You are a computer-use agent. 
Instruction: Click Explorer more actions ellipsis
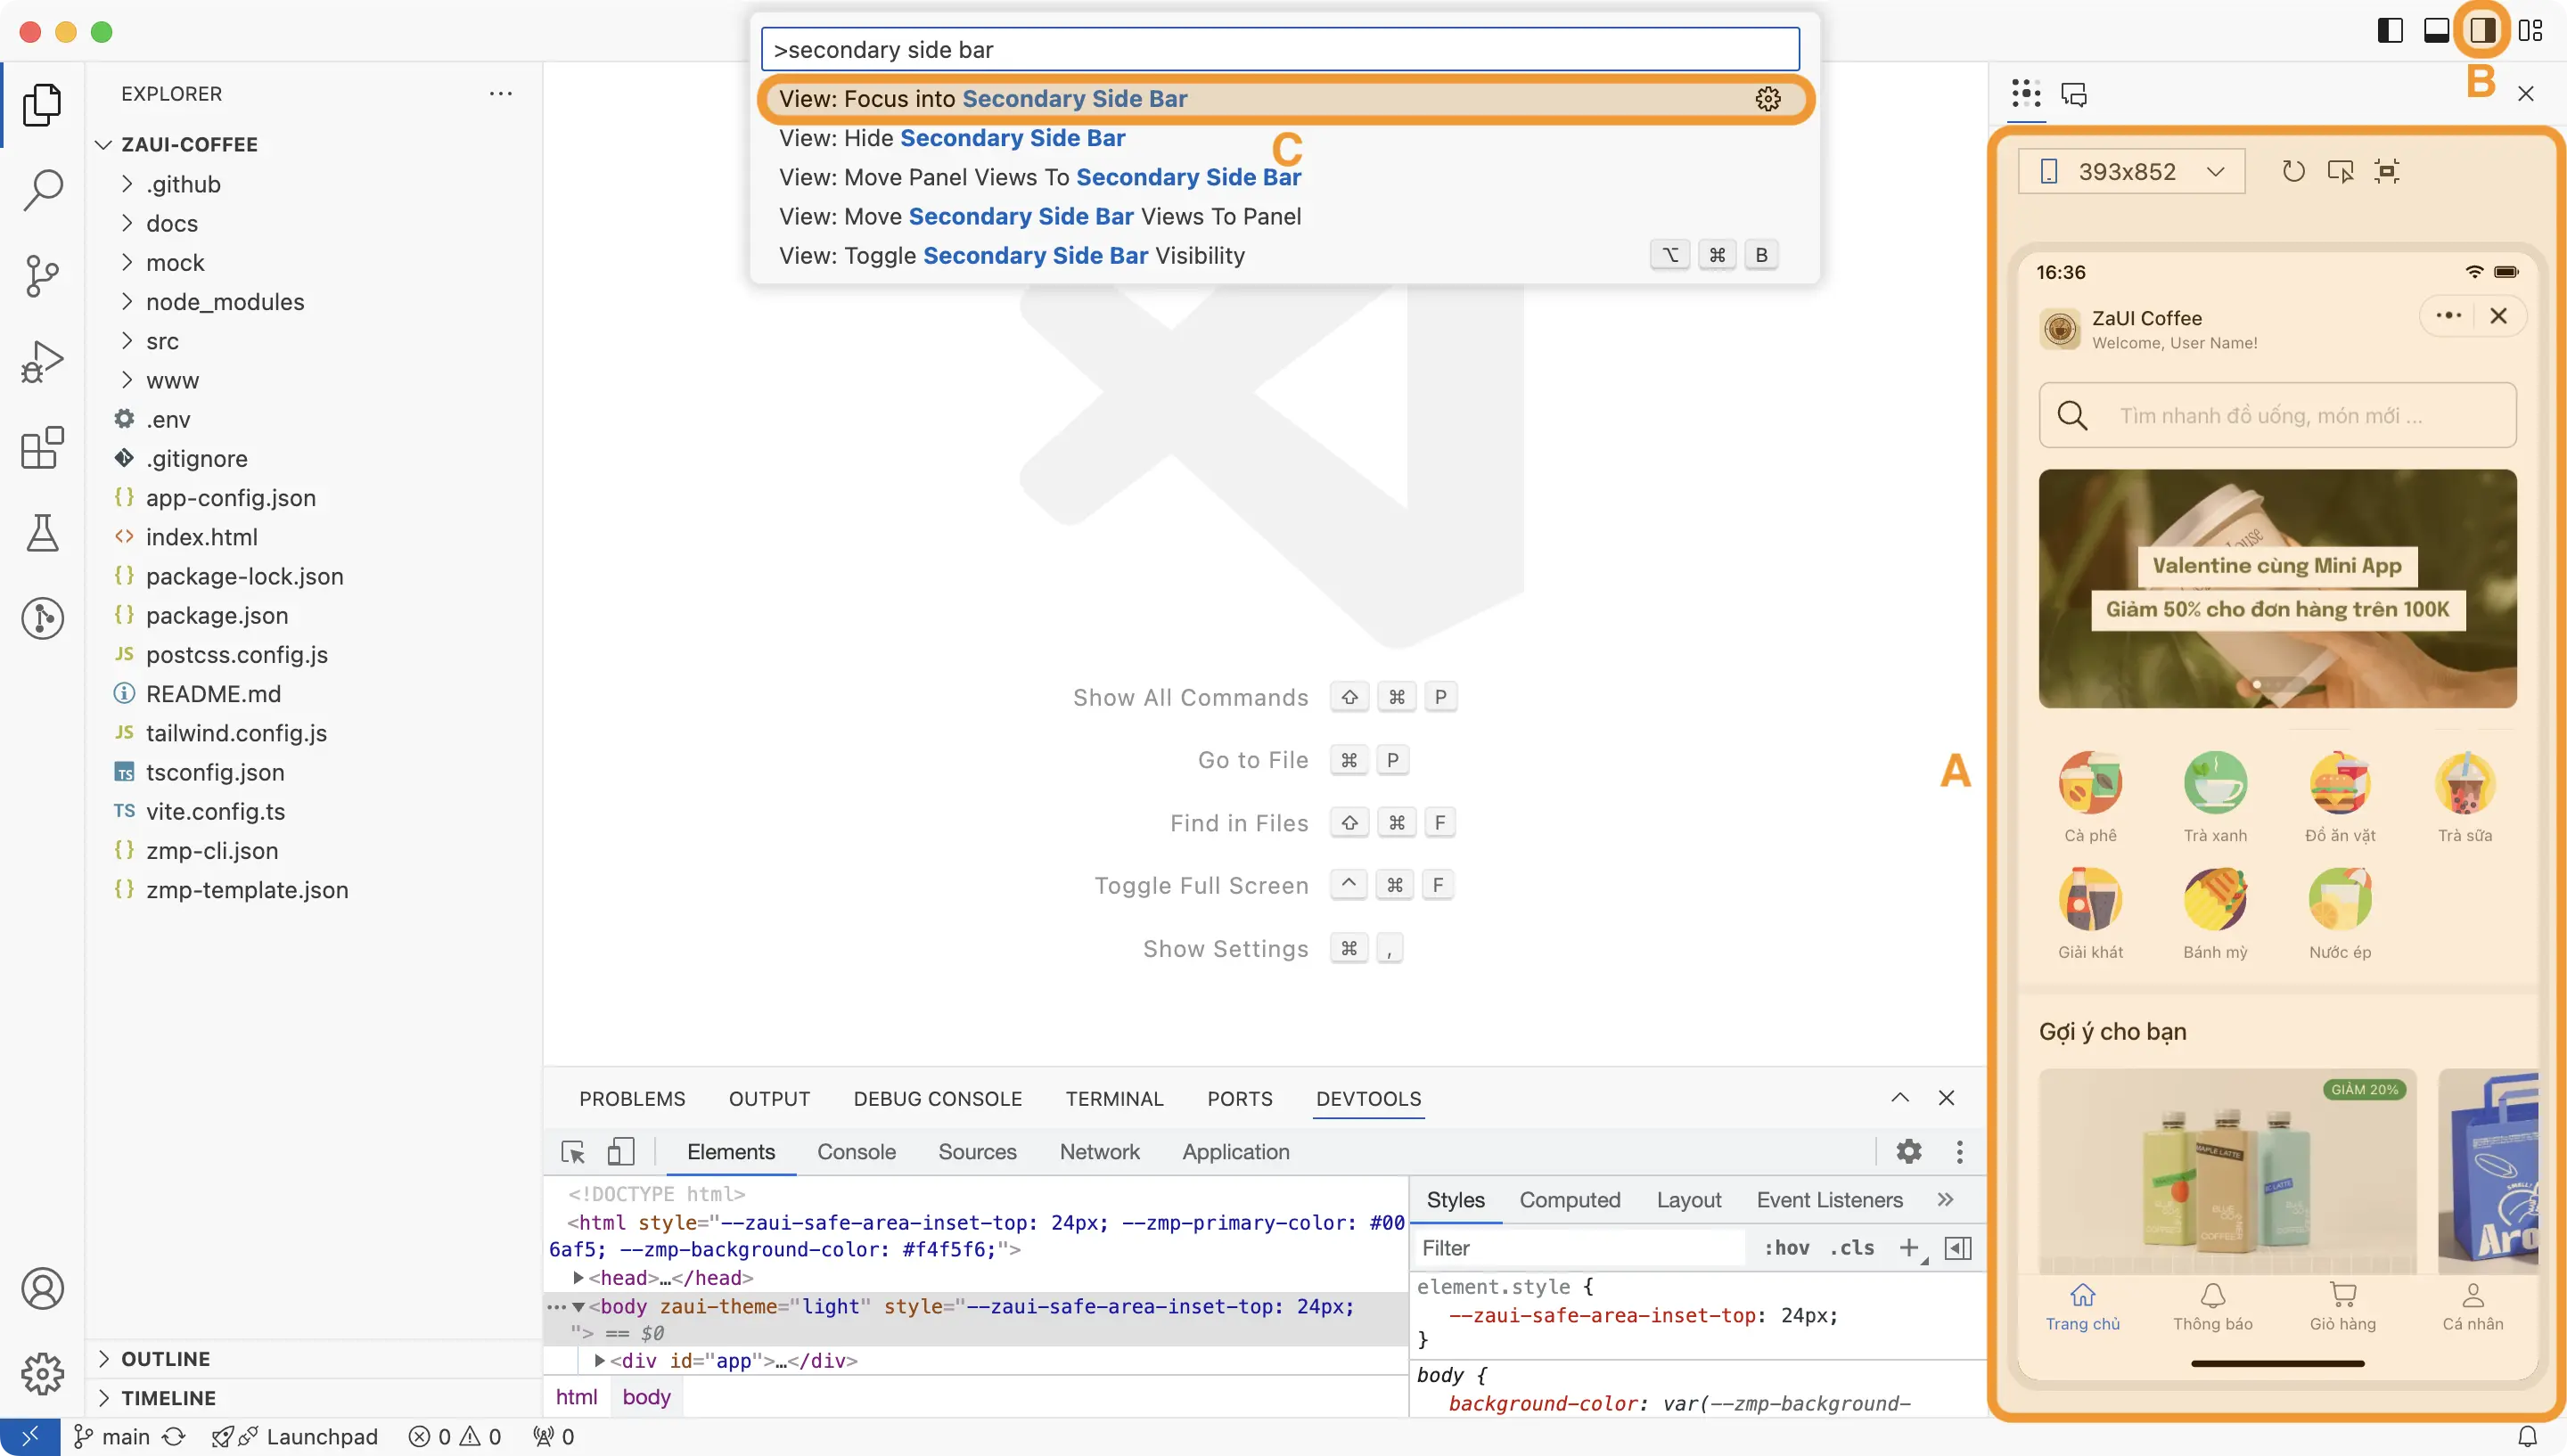[500, 93]
